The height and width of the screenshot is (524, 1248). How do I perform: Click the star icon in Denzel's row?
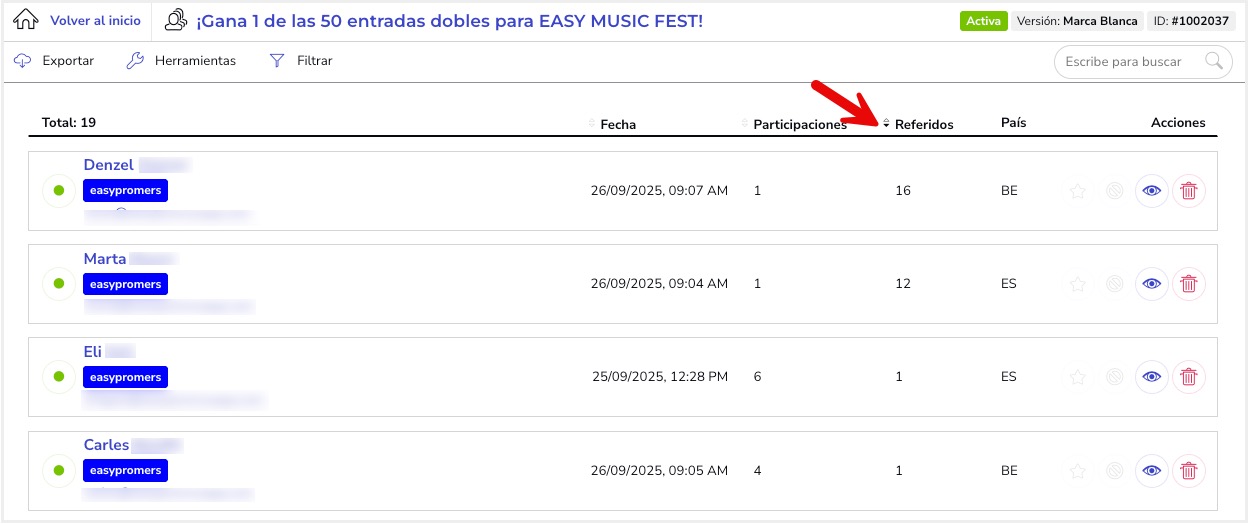[x=1078, y=191]
